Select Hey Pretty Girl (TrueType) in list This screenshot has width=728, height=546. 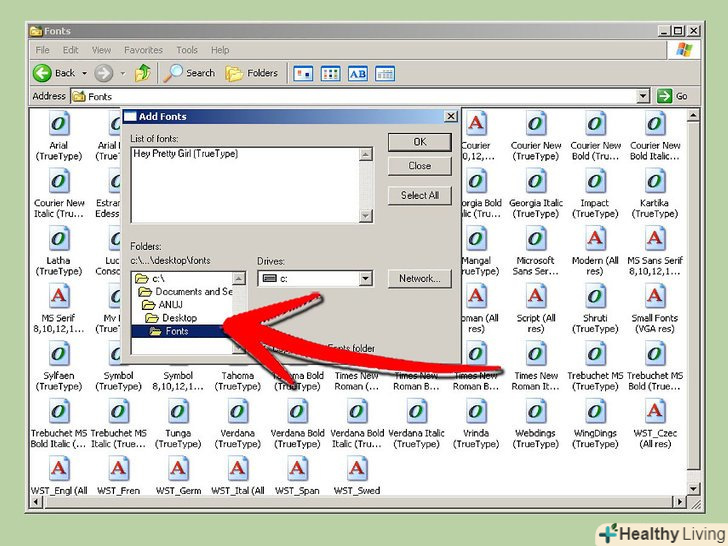(186, 154)
